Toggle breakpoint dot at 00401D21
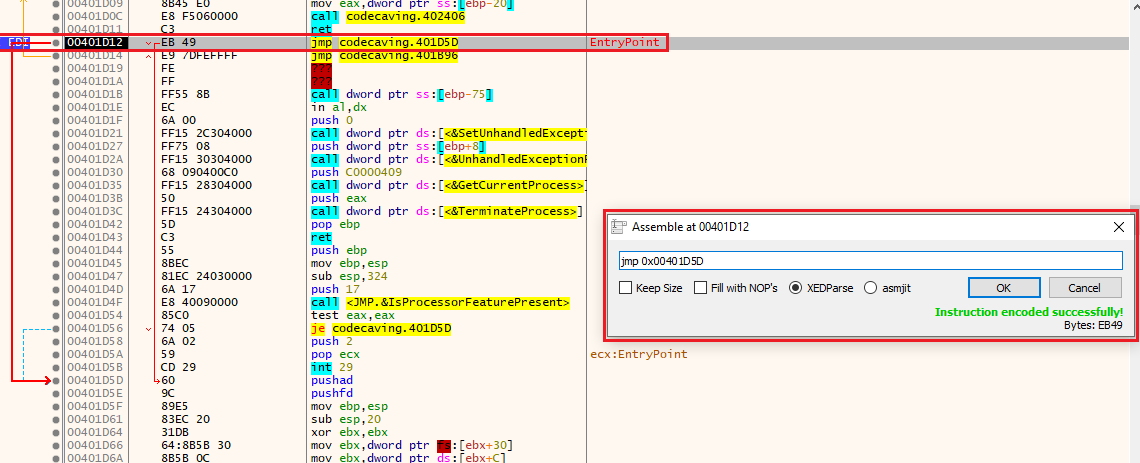Image resolution: width=1140 pixels, height=463 pixels. click(x=56, y=133)
